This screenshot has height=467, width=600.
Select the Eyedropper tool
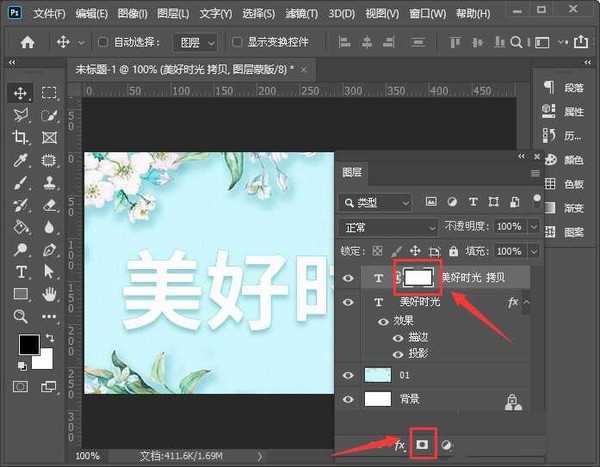point(20,160)
